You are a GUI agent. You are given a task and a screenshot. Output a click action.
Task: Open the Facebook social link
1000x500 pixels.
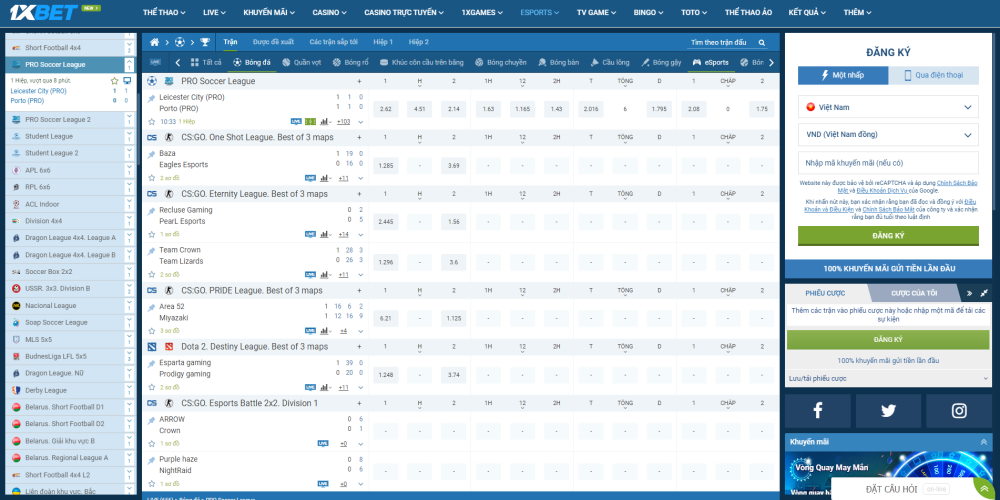[818, 411]
